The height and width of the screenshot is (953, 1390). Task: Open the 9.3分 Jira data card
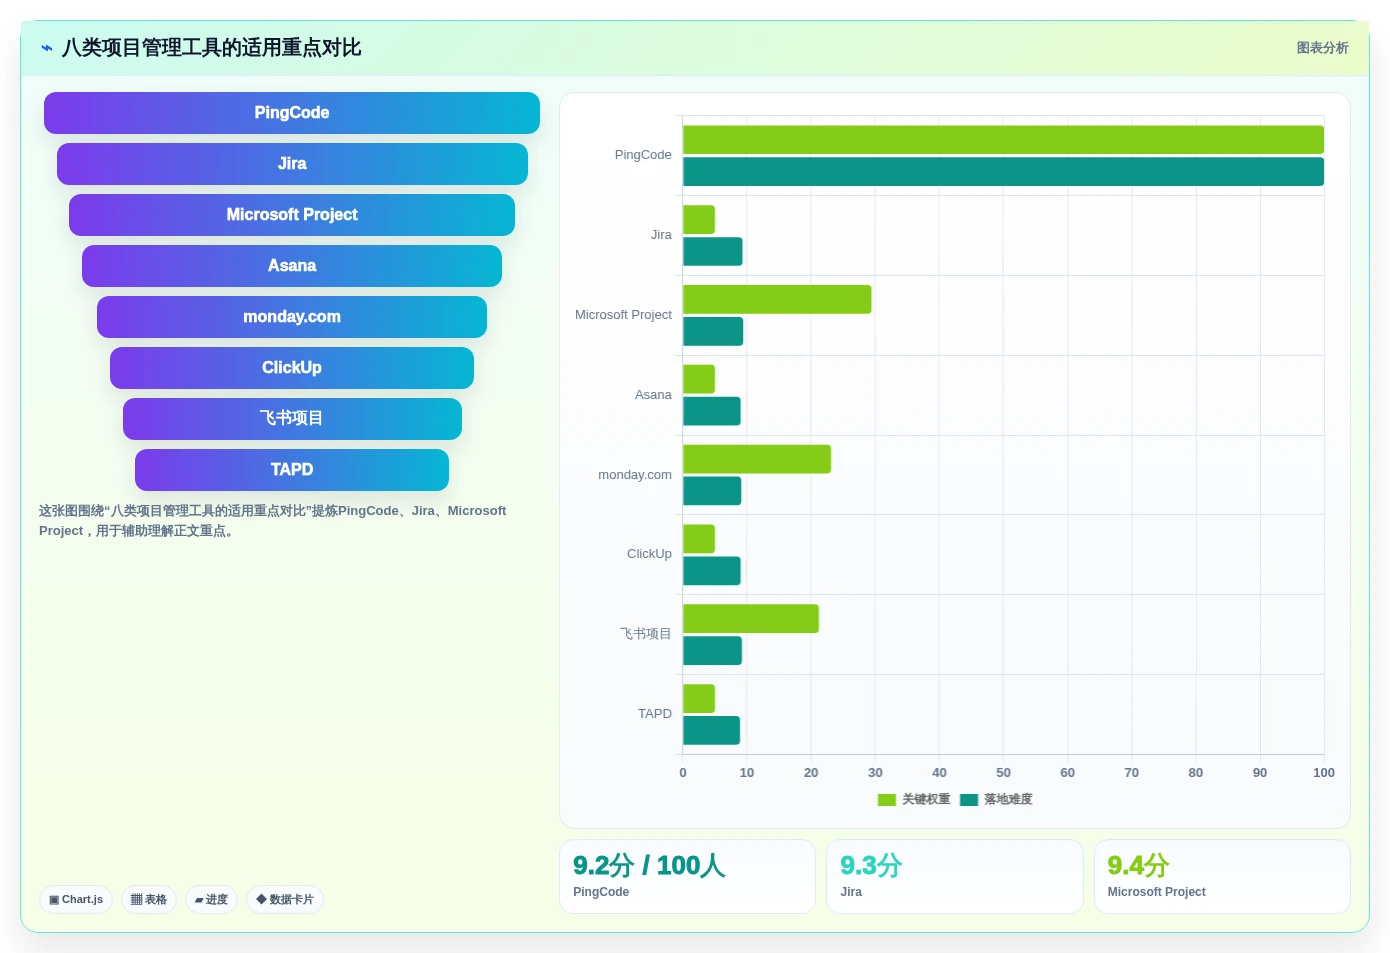coord(954,876)
